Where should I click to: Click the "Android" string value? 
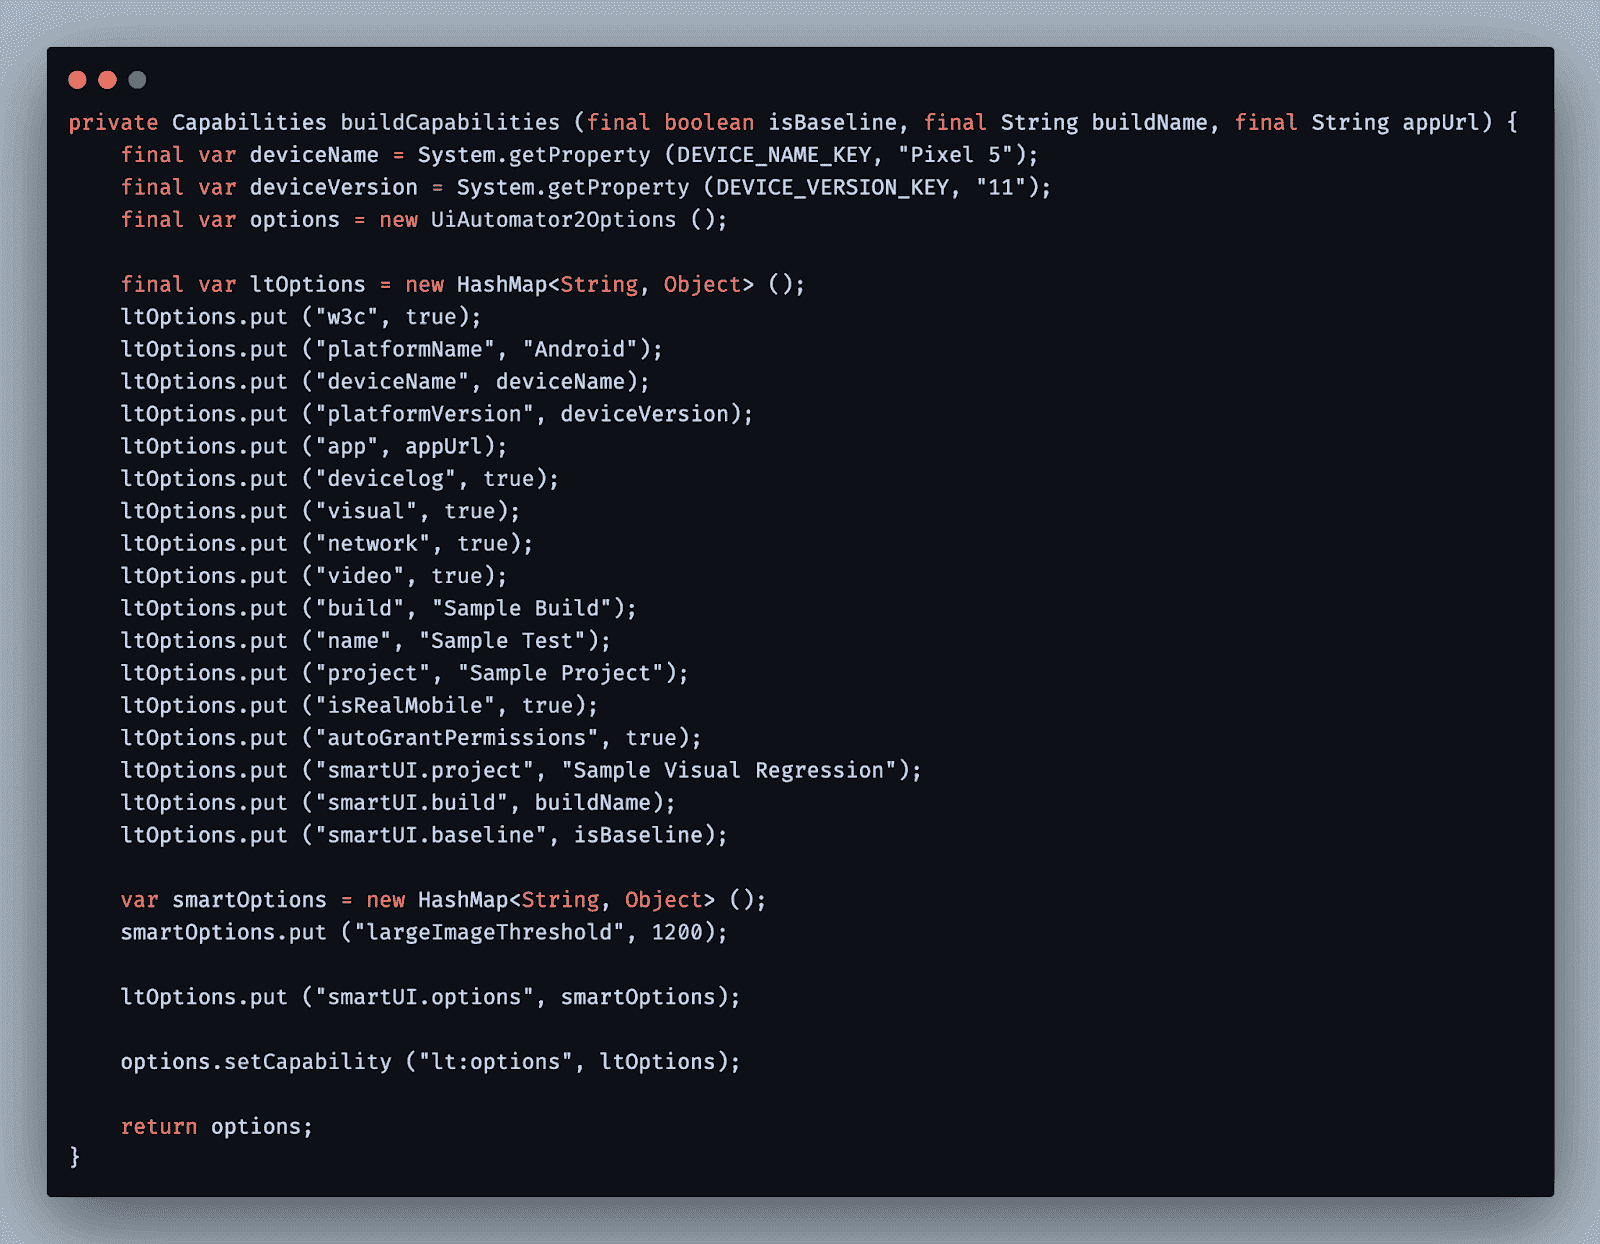pyautogui.click(x=579, y=349)
